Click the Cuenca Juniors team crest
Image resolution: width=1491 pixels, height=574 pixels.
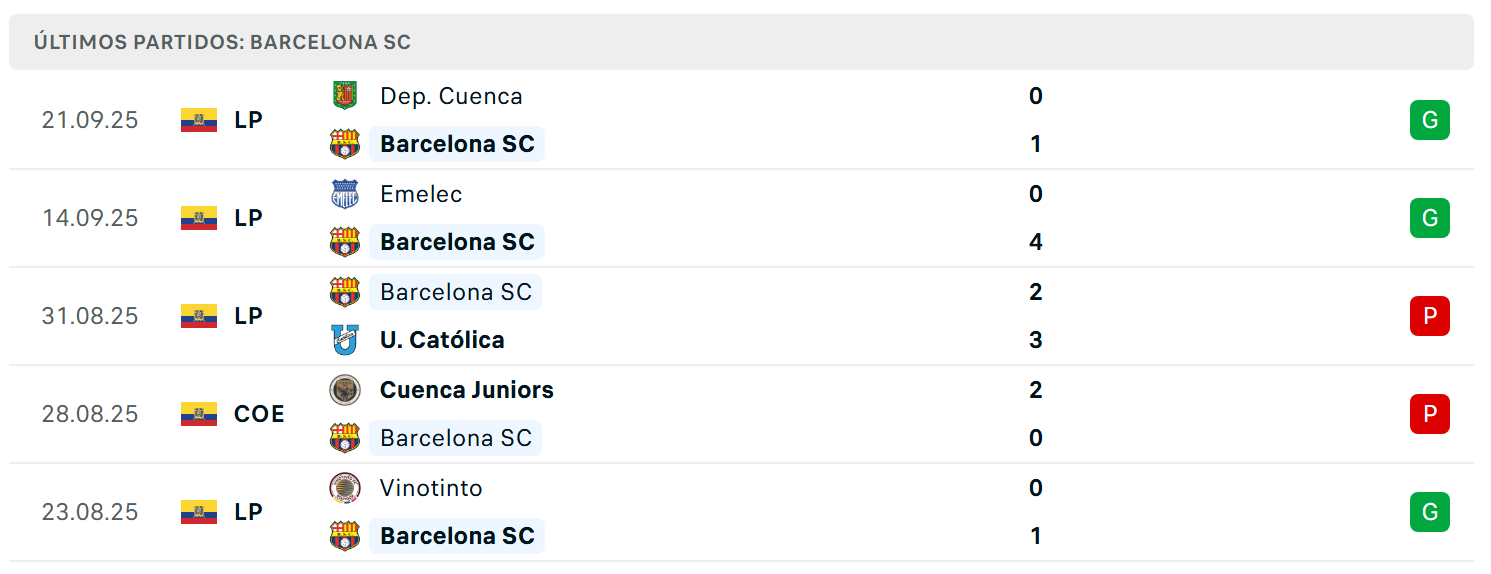pos(345,390)
